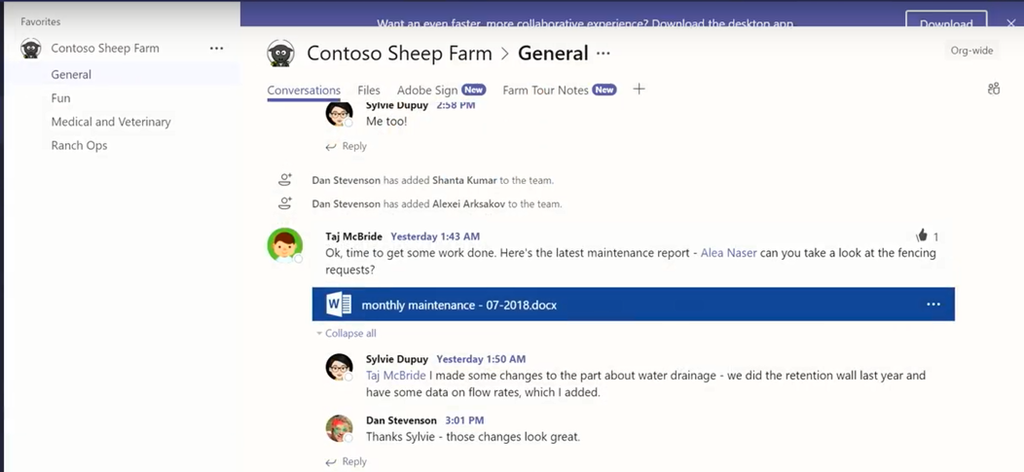Open more options next to General channel title

(x=603, y=53)
